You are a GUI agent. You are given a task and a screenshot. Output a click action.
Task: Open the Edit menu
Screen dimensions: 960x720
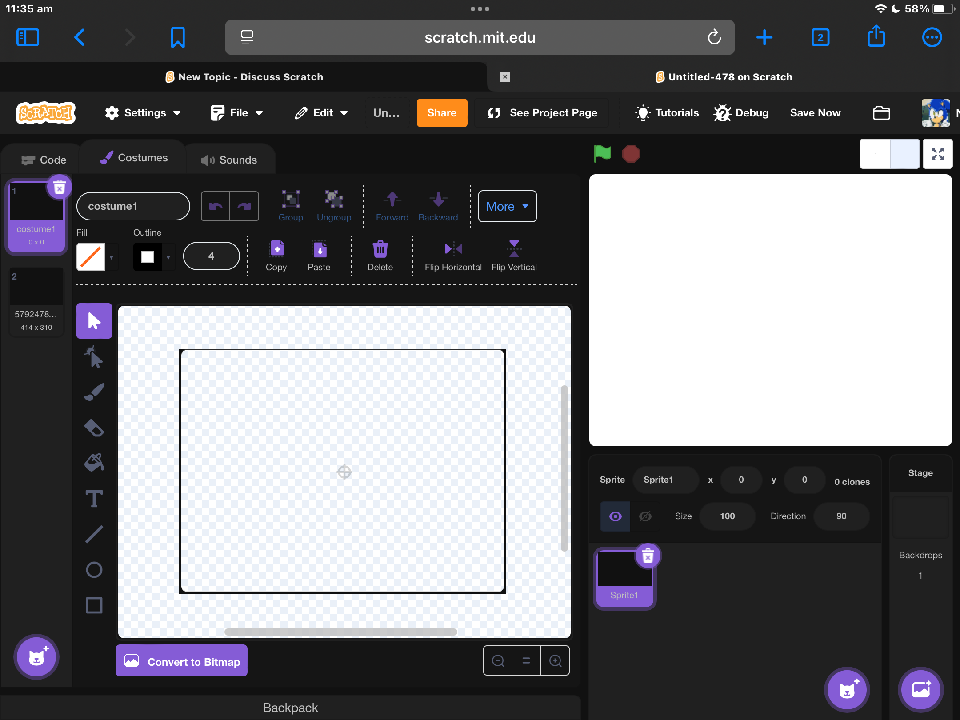point(320,112)
